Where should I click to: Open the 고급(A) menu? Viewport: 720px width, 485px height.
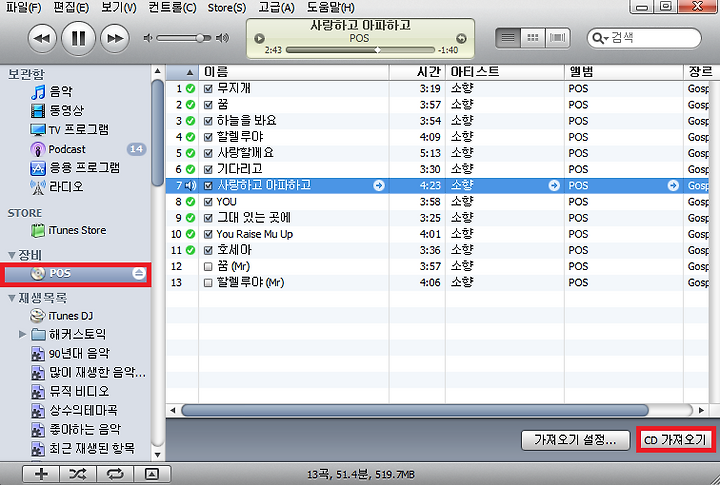[x=276, y=7]
